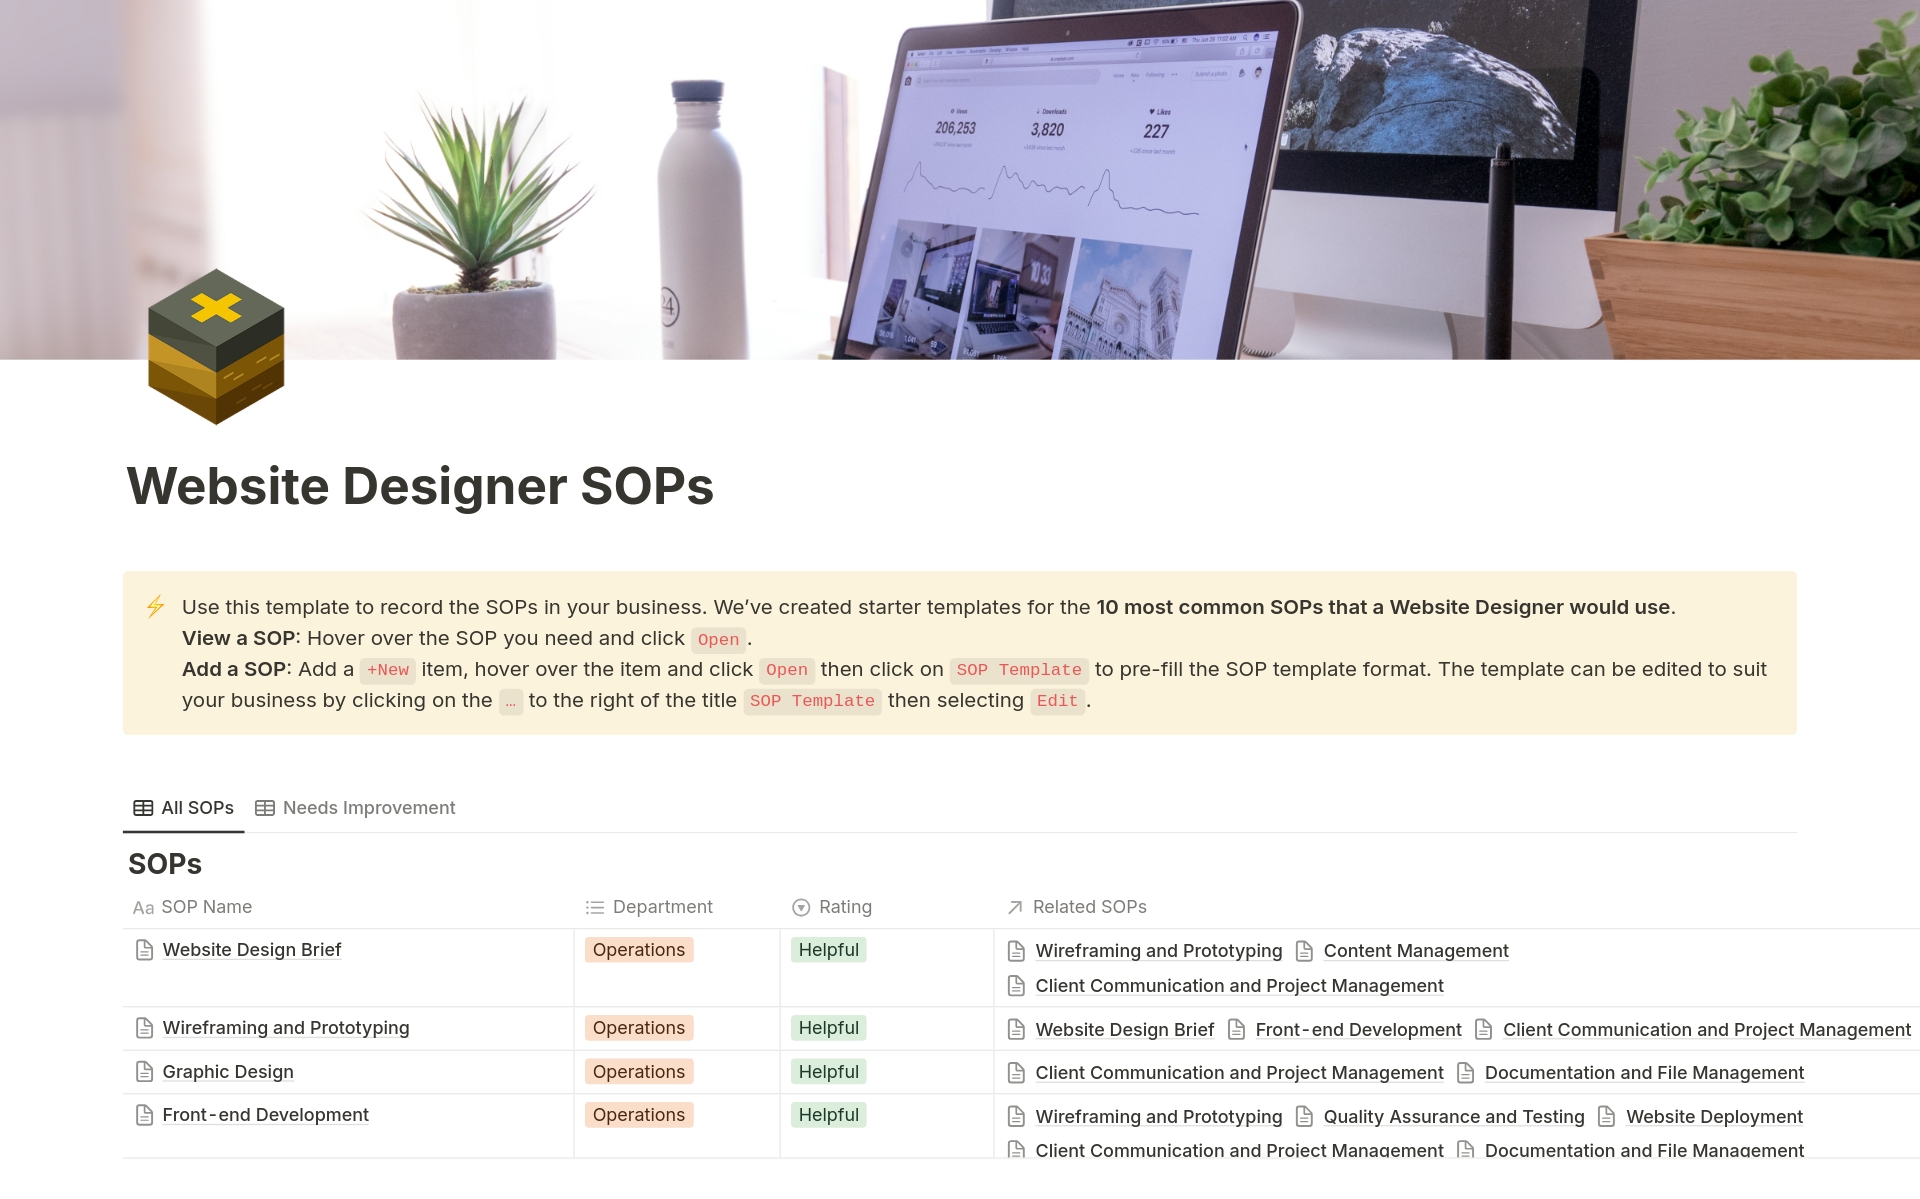Click the cube page icon with yellow X
The width and height of the screenshot is (1920, 1199).
[216, 346]
